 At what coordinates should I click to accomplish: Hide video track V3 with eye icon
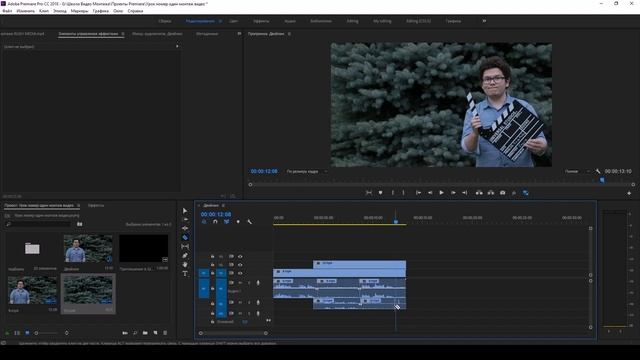240,256
